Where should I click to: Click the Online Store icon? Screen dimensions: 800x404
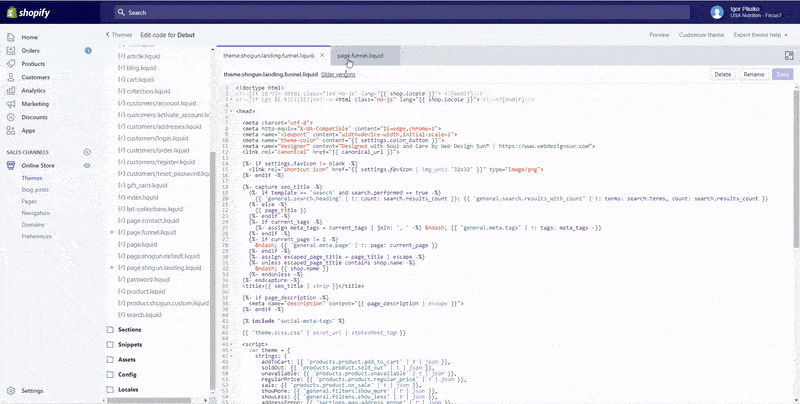11,165
